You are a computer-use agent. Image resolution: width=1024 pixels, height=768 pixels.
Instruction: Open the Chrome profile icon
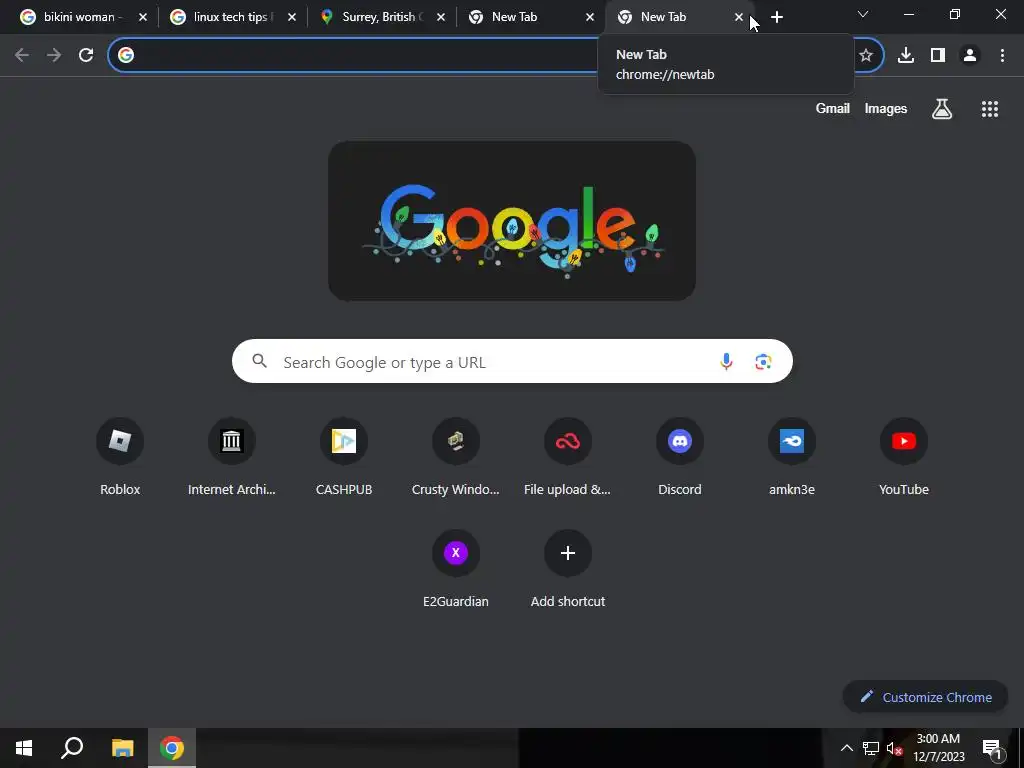(x=970, y=56)
